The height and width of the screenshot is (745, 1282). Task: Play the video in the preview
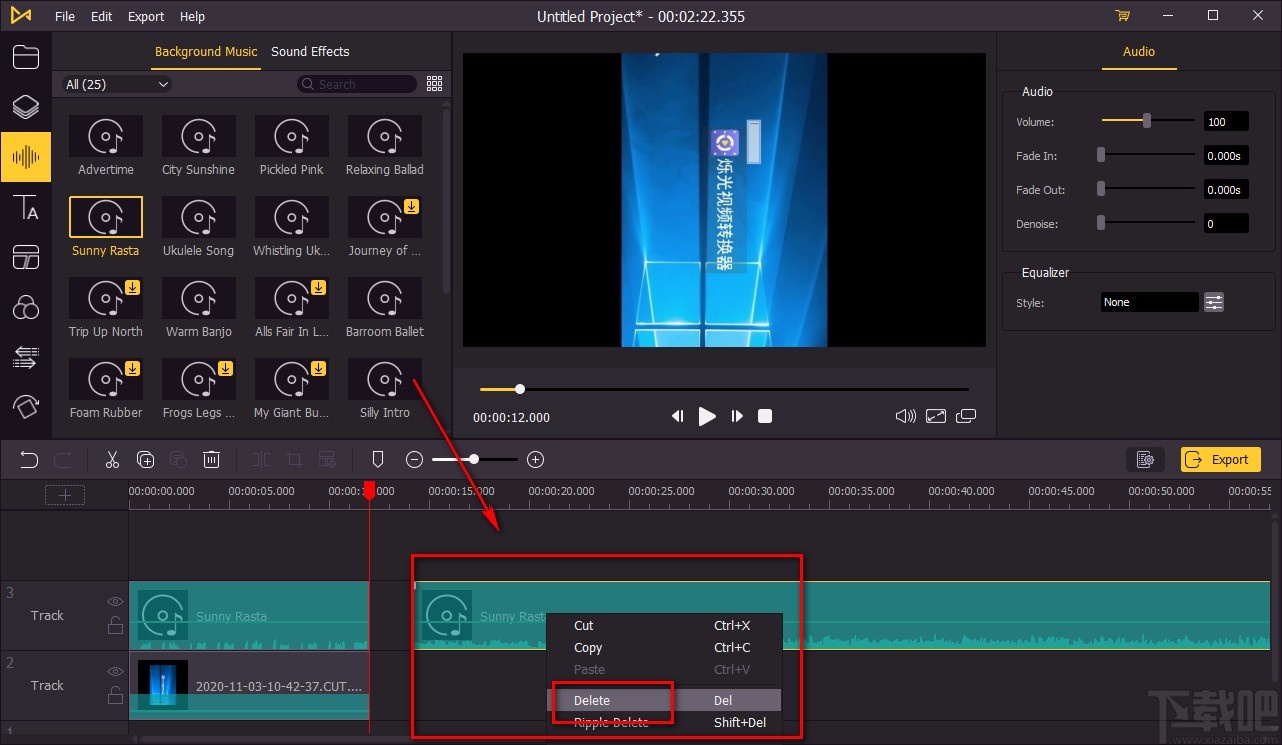[x=707, y=416]
